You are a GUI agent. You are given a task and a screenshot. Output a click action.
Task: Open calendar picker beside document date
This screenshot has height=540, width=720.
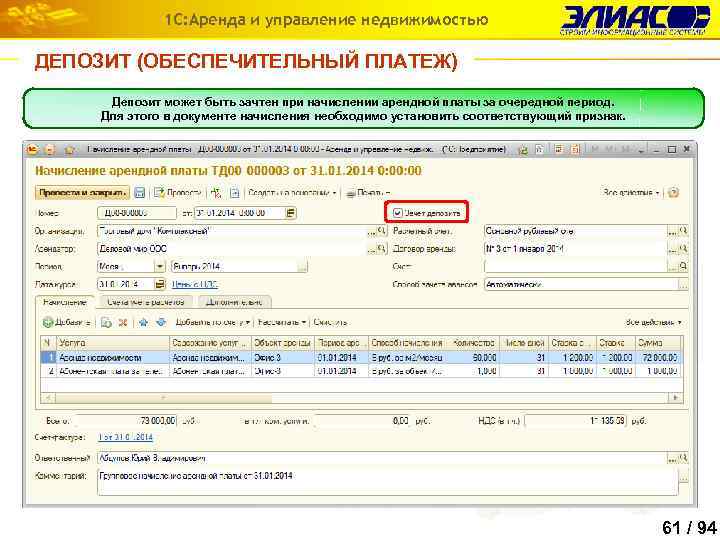coord(290,213)
